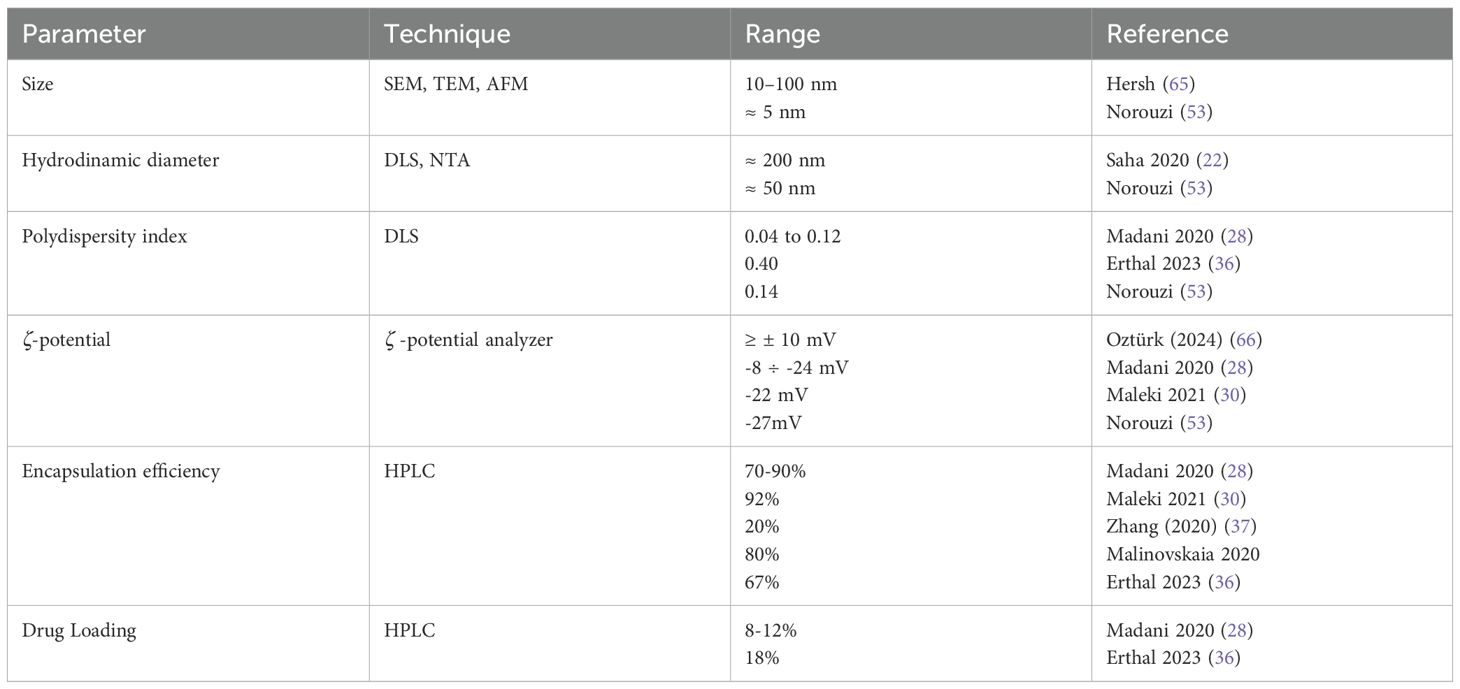Click the 70-90% encapsulation range value
The height and width of the screenshot is (689, 1460).
click(x=774, y=471)
